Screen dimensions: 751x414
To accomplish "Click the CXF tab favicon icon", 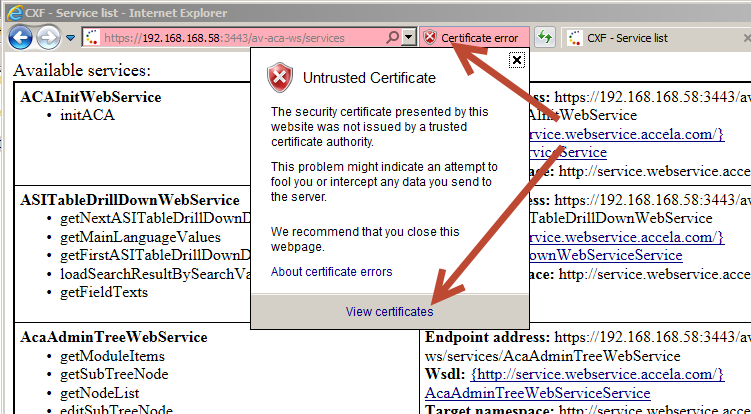I will (574, 38).
